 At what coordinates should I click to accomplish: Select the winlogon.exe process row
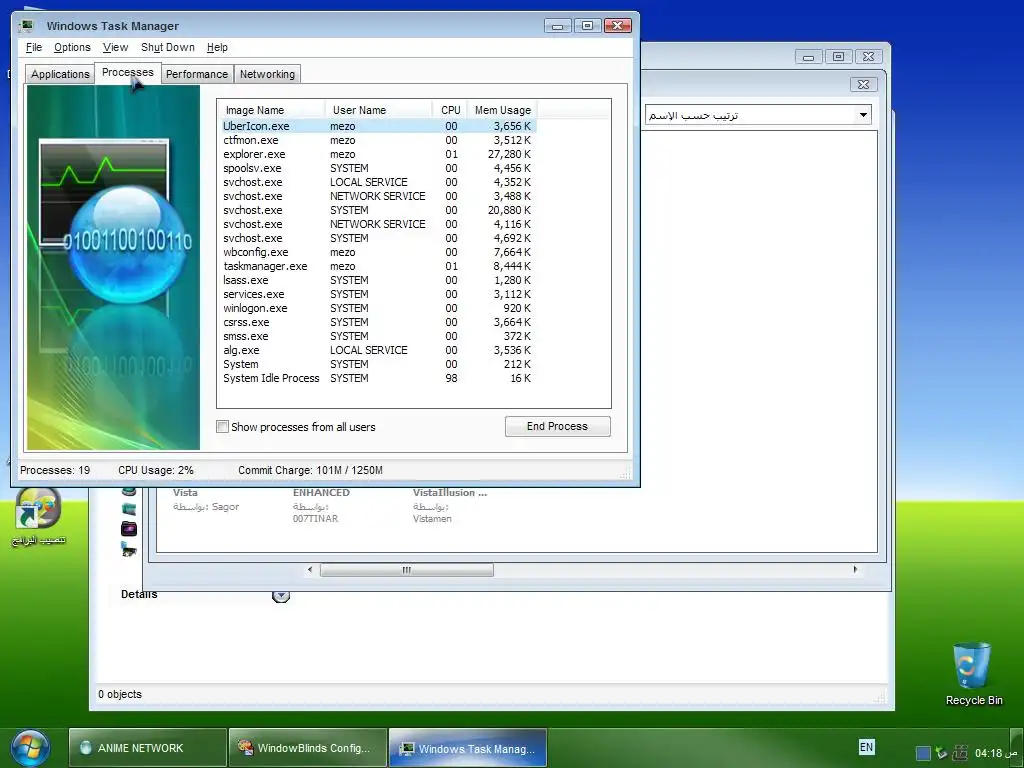point(377,308)
